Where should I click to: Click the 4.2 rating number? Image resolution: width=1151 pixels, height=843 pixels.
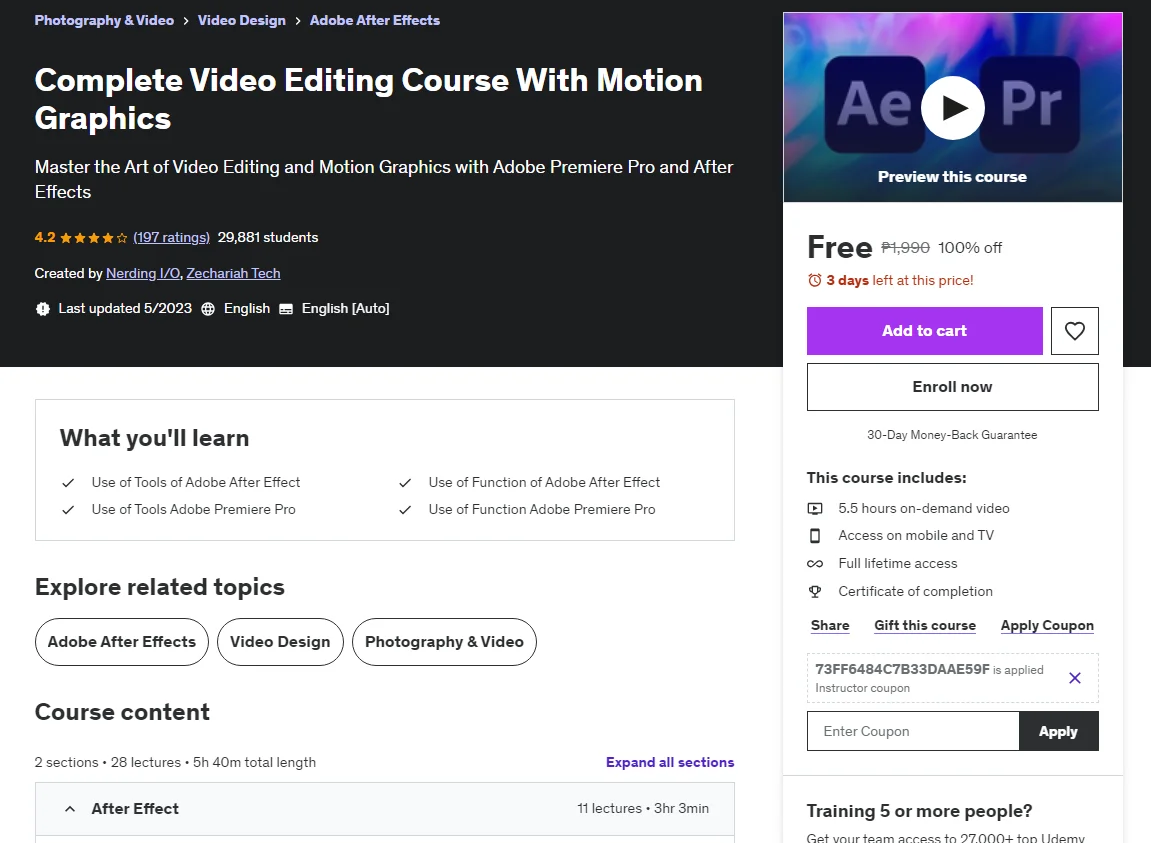45,237
